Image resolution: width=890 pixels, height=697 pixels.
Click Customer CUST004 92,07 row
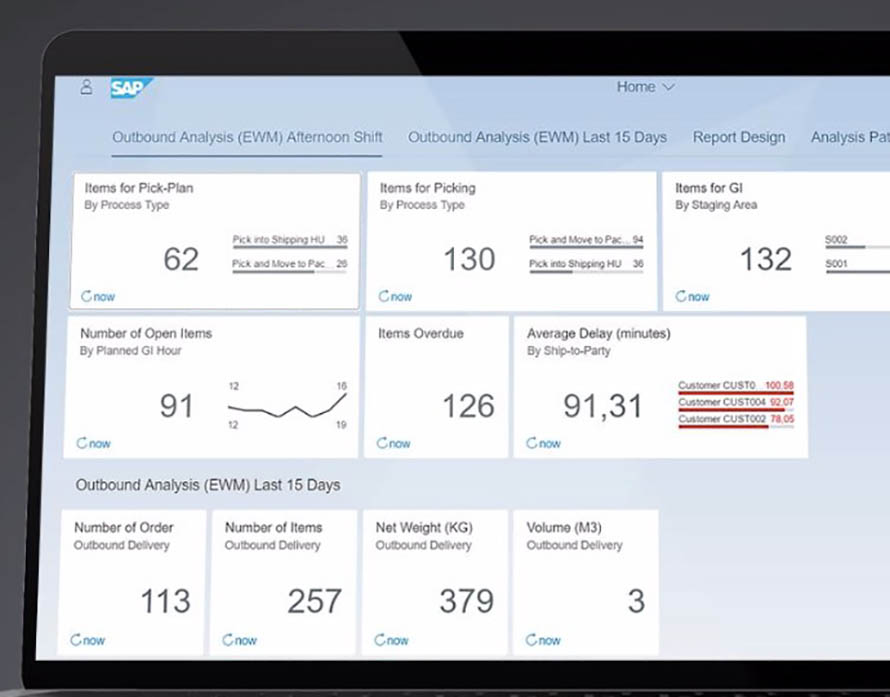pos(736,404)
